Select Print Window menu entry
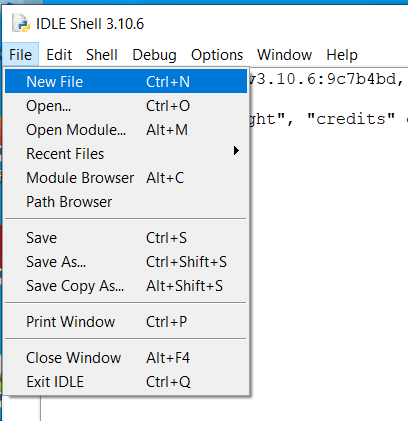 (126, 322)
